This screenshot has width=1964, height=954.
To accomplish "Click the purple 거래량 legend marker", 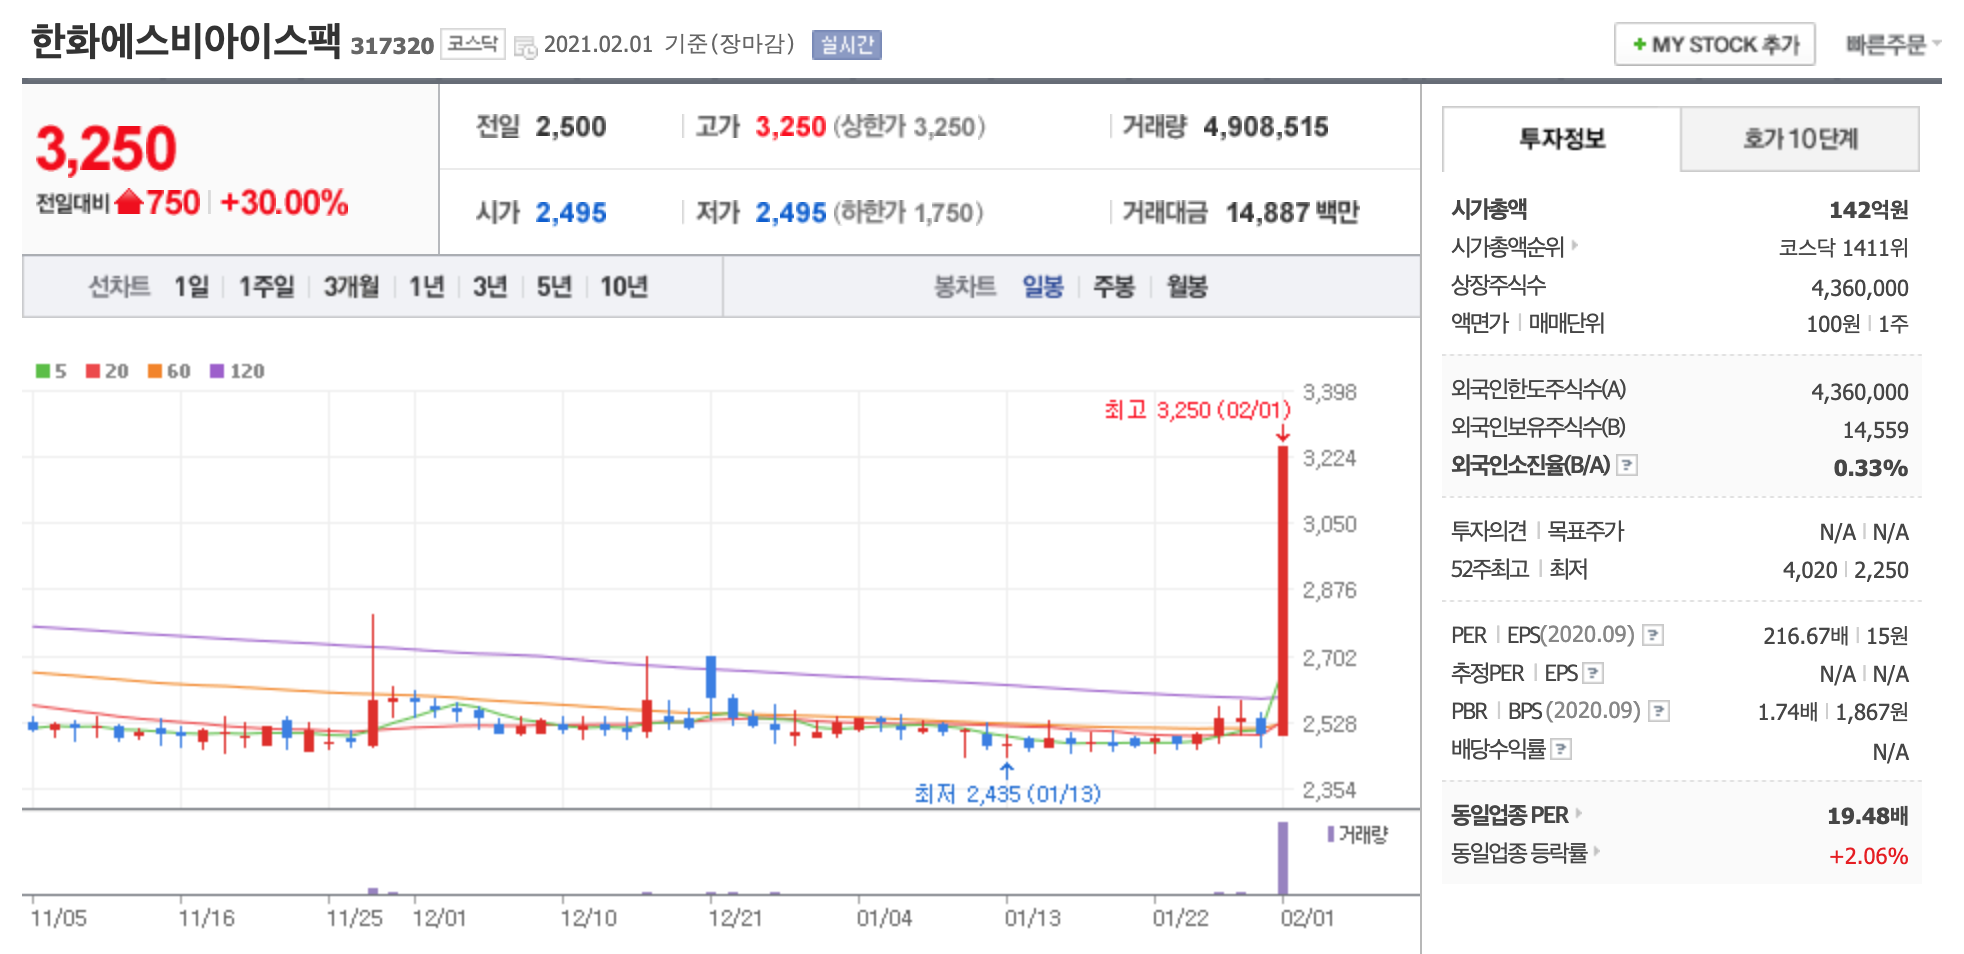I will point(1331,834).
